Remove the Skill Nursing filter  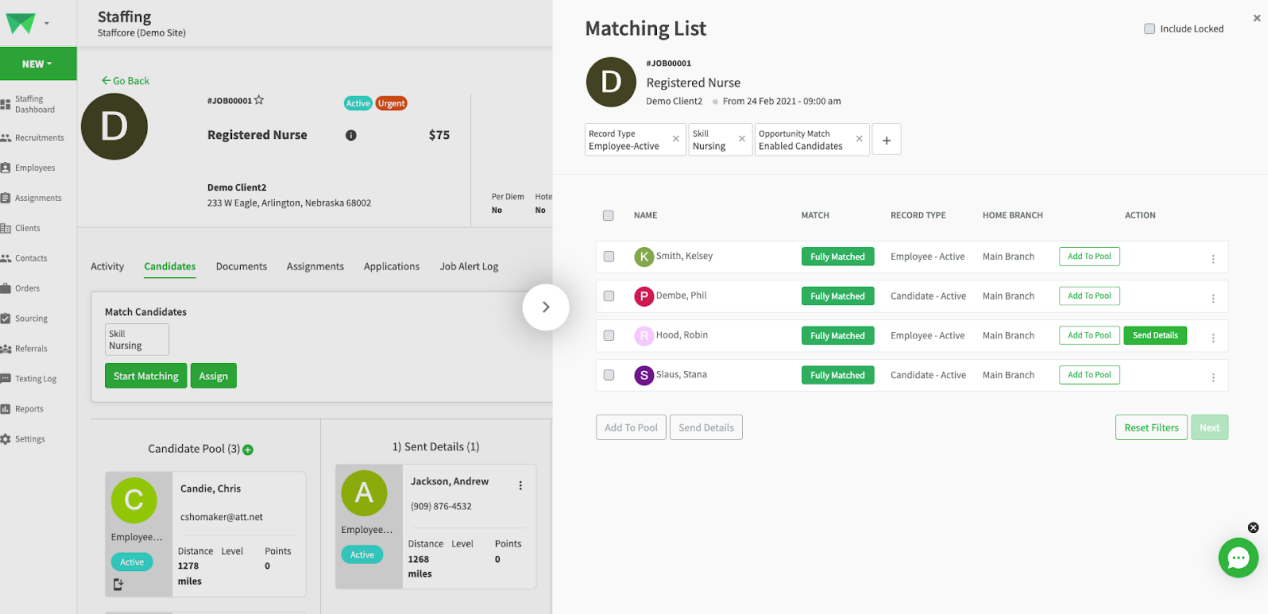coord(743,140)
